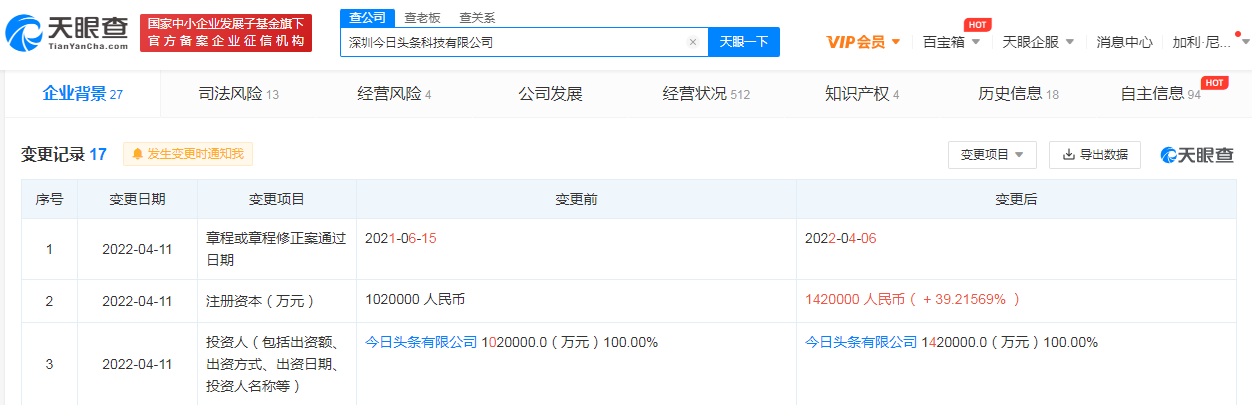Select the 2022-04-06 after-change date
Screen dimensions: 1252x405
[840, 238]
